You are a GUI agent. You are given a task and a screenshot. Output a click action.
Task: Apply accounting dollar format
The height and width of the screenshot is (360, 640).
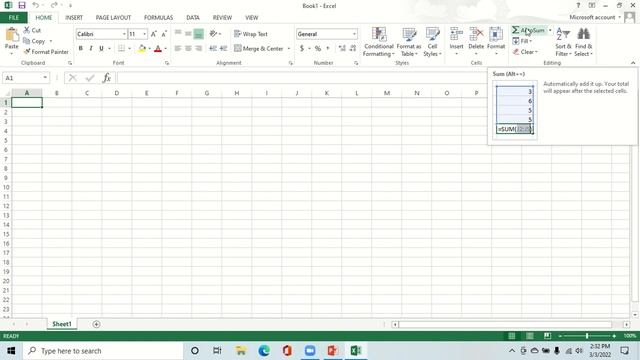[302, 48]
